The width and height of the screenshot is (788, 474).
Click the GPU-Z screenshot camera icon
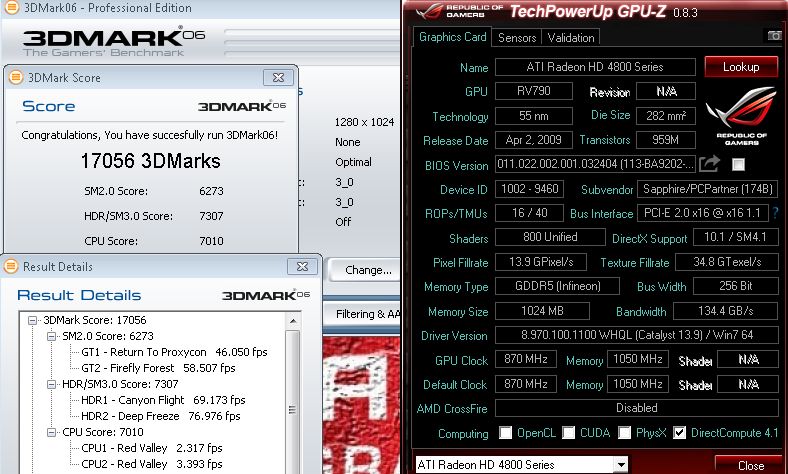774,36
